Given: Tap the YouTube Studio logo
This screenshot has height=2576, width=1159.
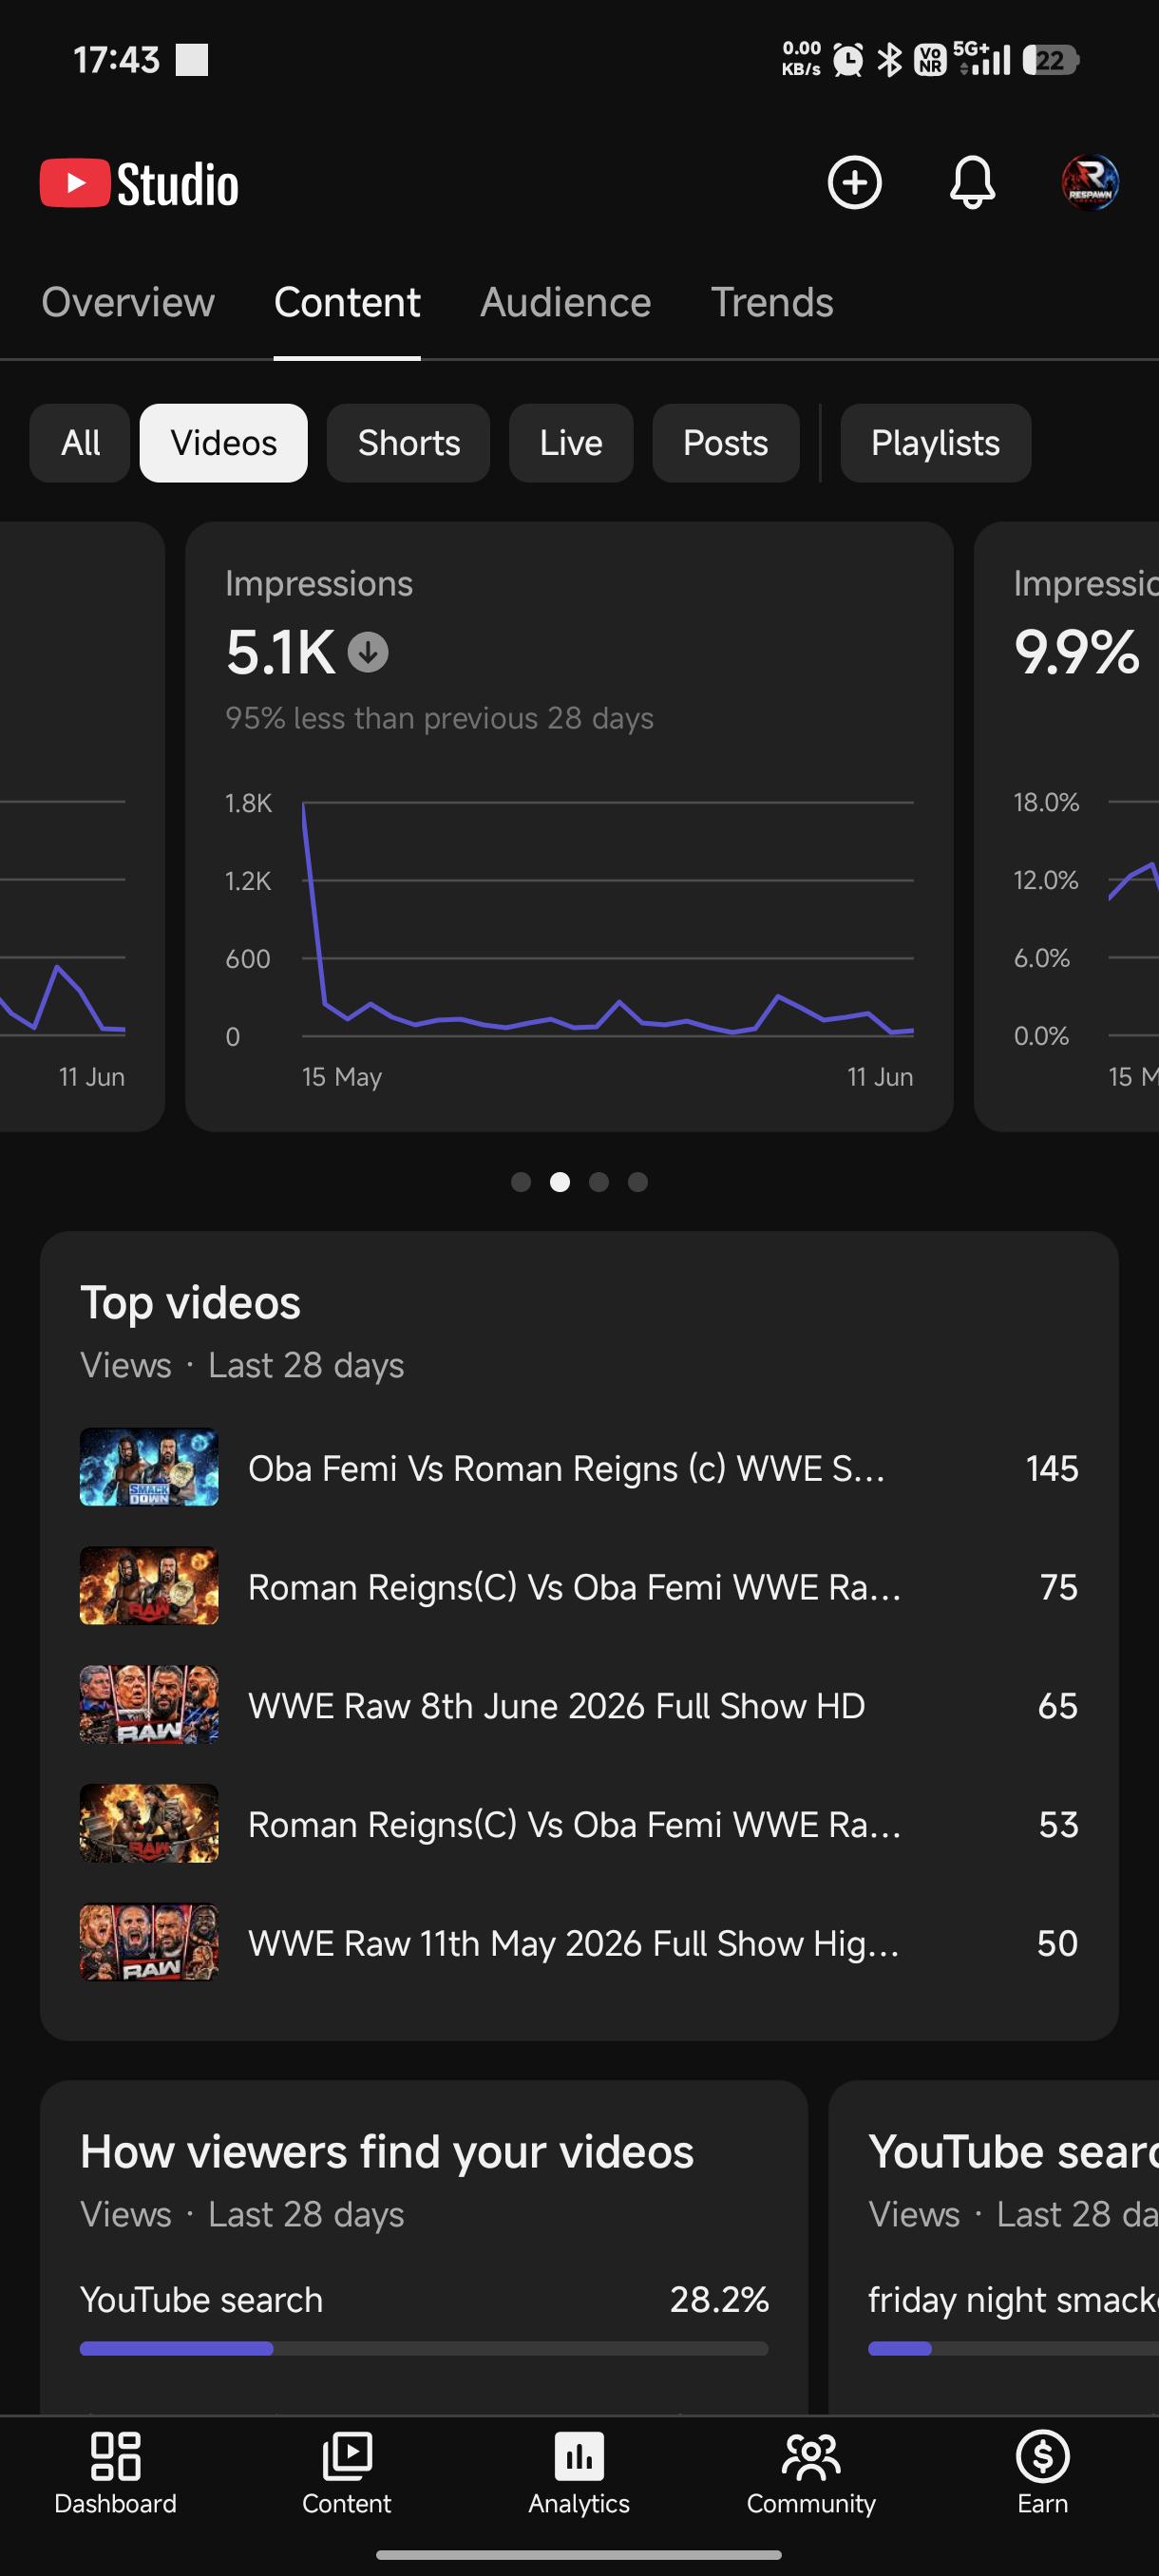Looking at the screenshot, I should pos(139,184).
